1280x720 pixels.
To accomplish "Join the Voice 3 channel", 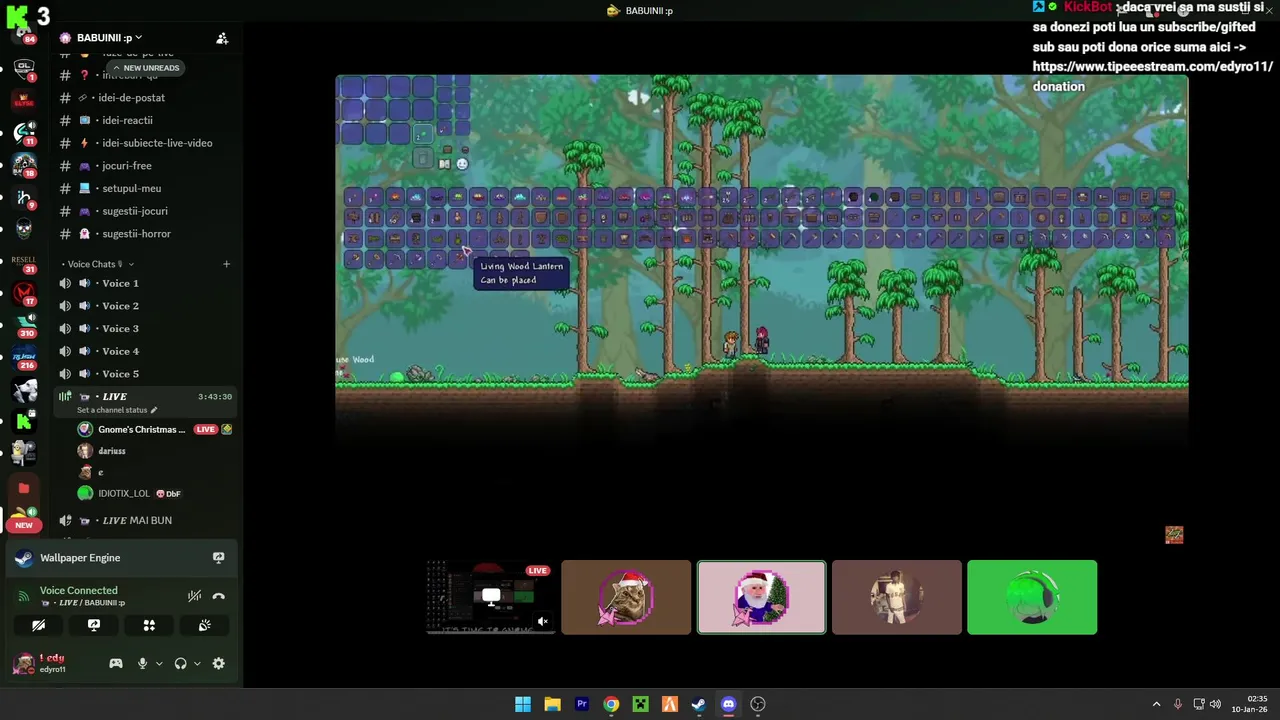I will tap(145, 329).
